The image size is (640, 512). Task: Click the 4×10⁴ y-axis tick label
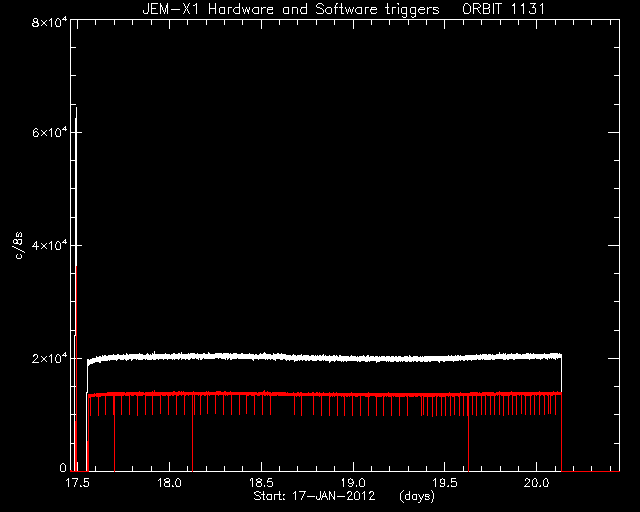point(49,245)
